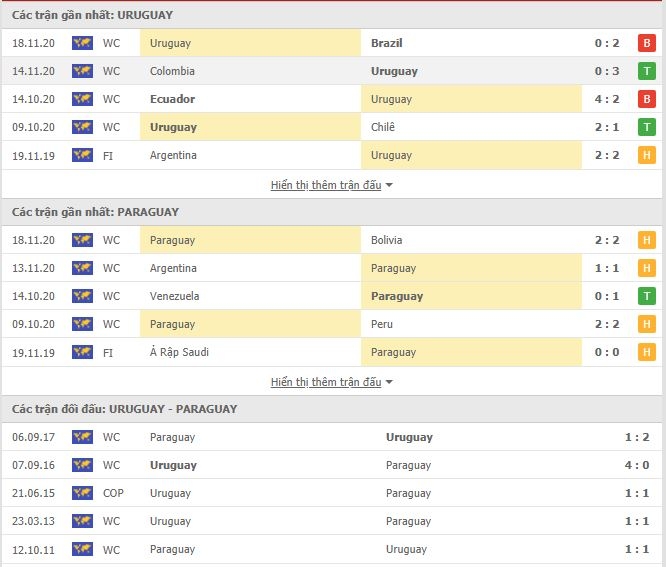The height and width of the screenshot is (567, 666).
Task: Expand more Paraguay matches dropdown arrow
Action: [x=389, y=382]
